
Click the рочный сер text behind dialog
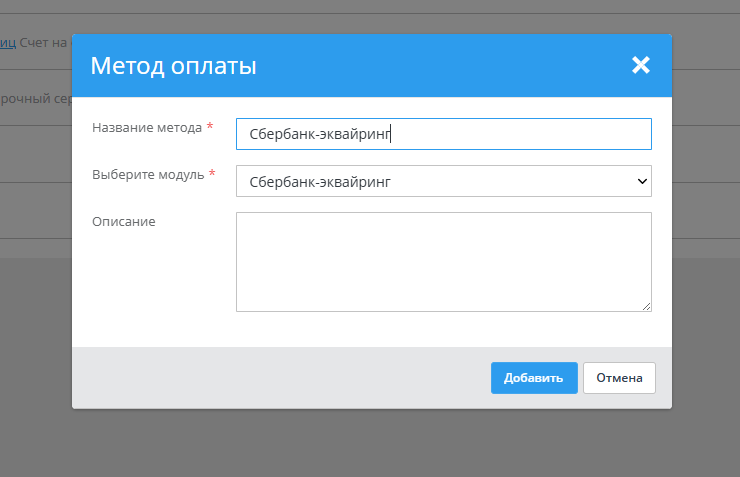35,99
